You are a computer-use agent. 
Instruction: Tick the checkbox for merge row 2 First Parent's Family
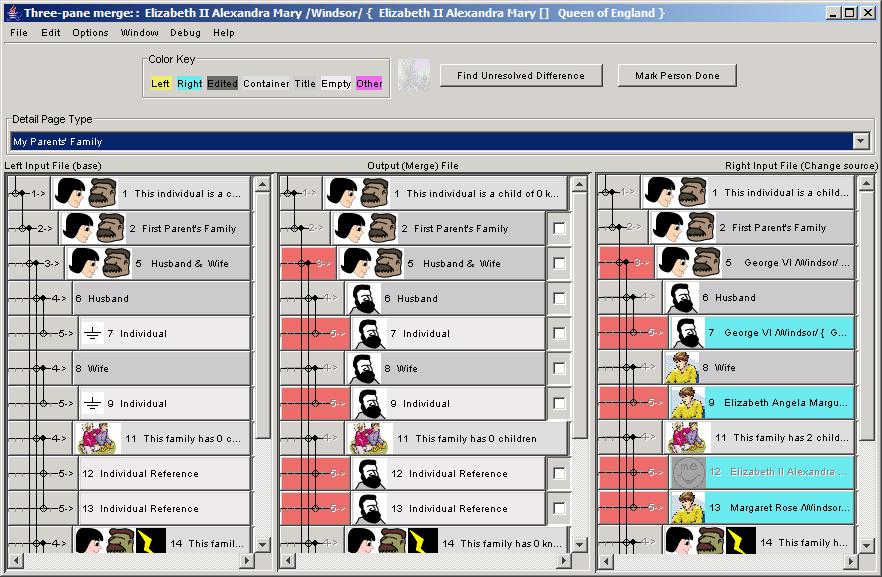pos(559,229)
